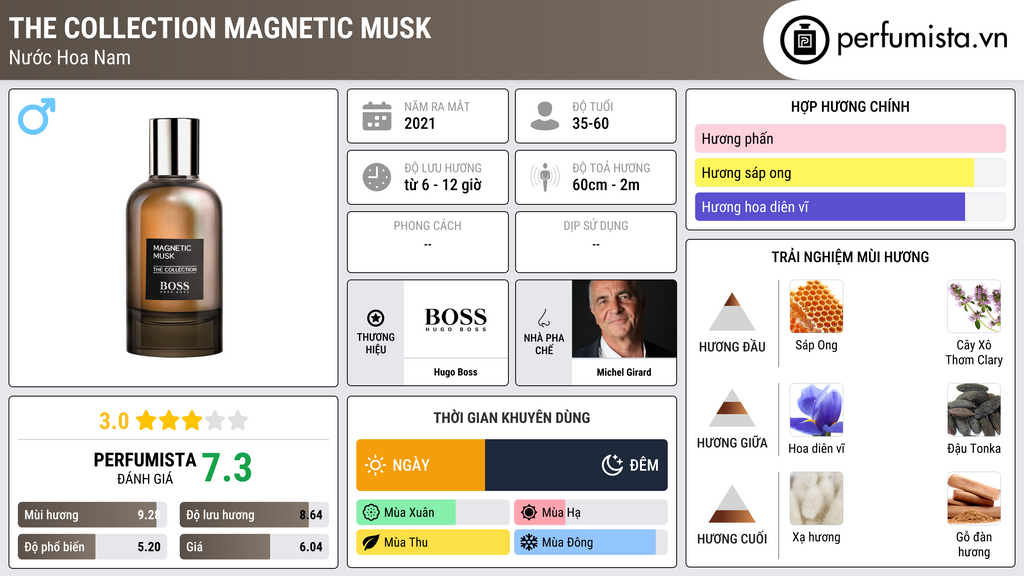Click the age range value 35-60
1024x576 pixels.
[x=590, y=123]
